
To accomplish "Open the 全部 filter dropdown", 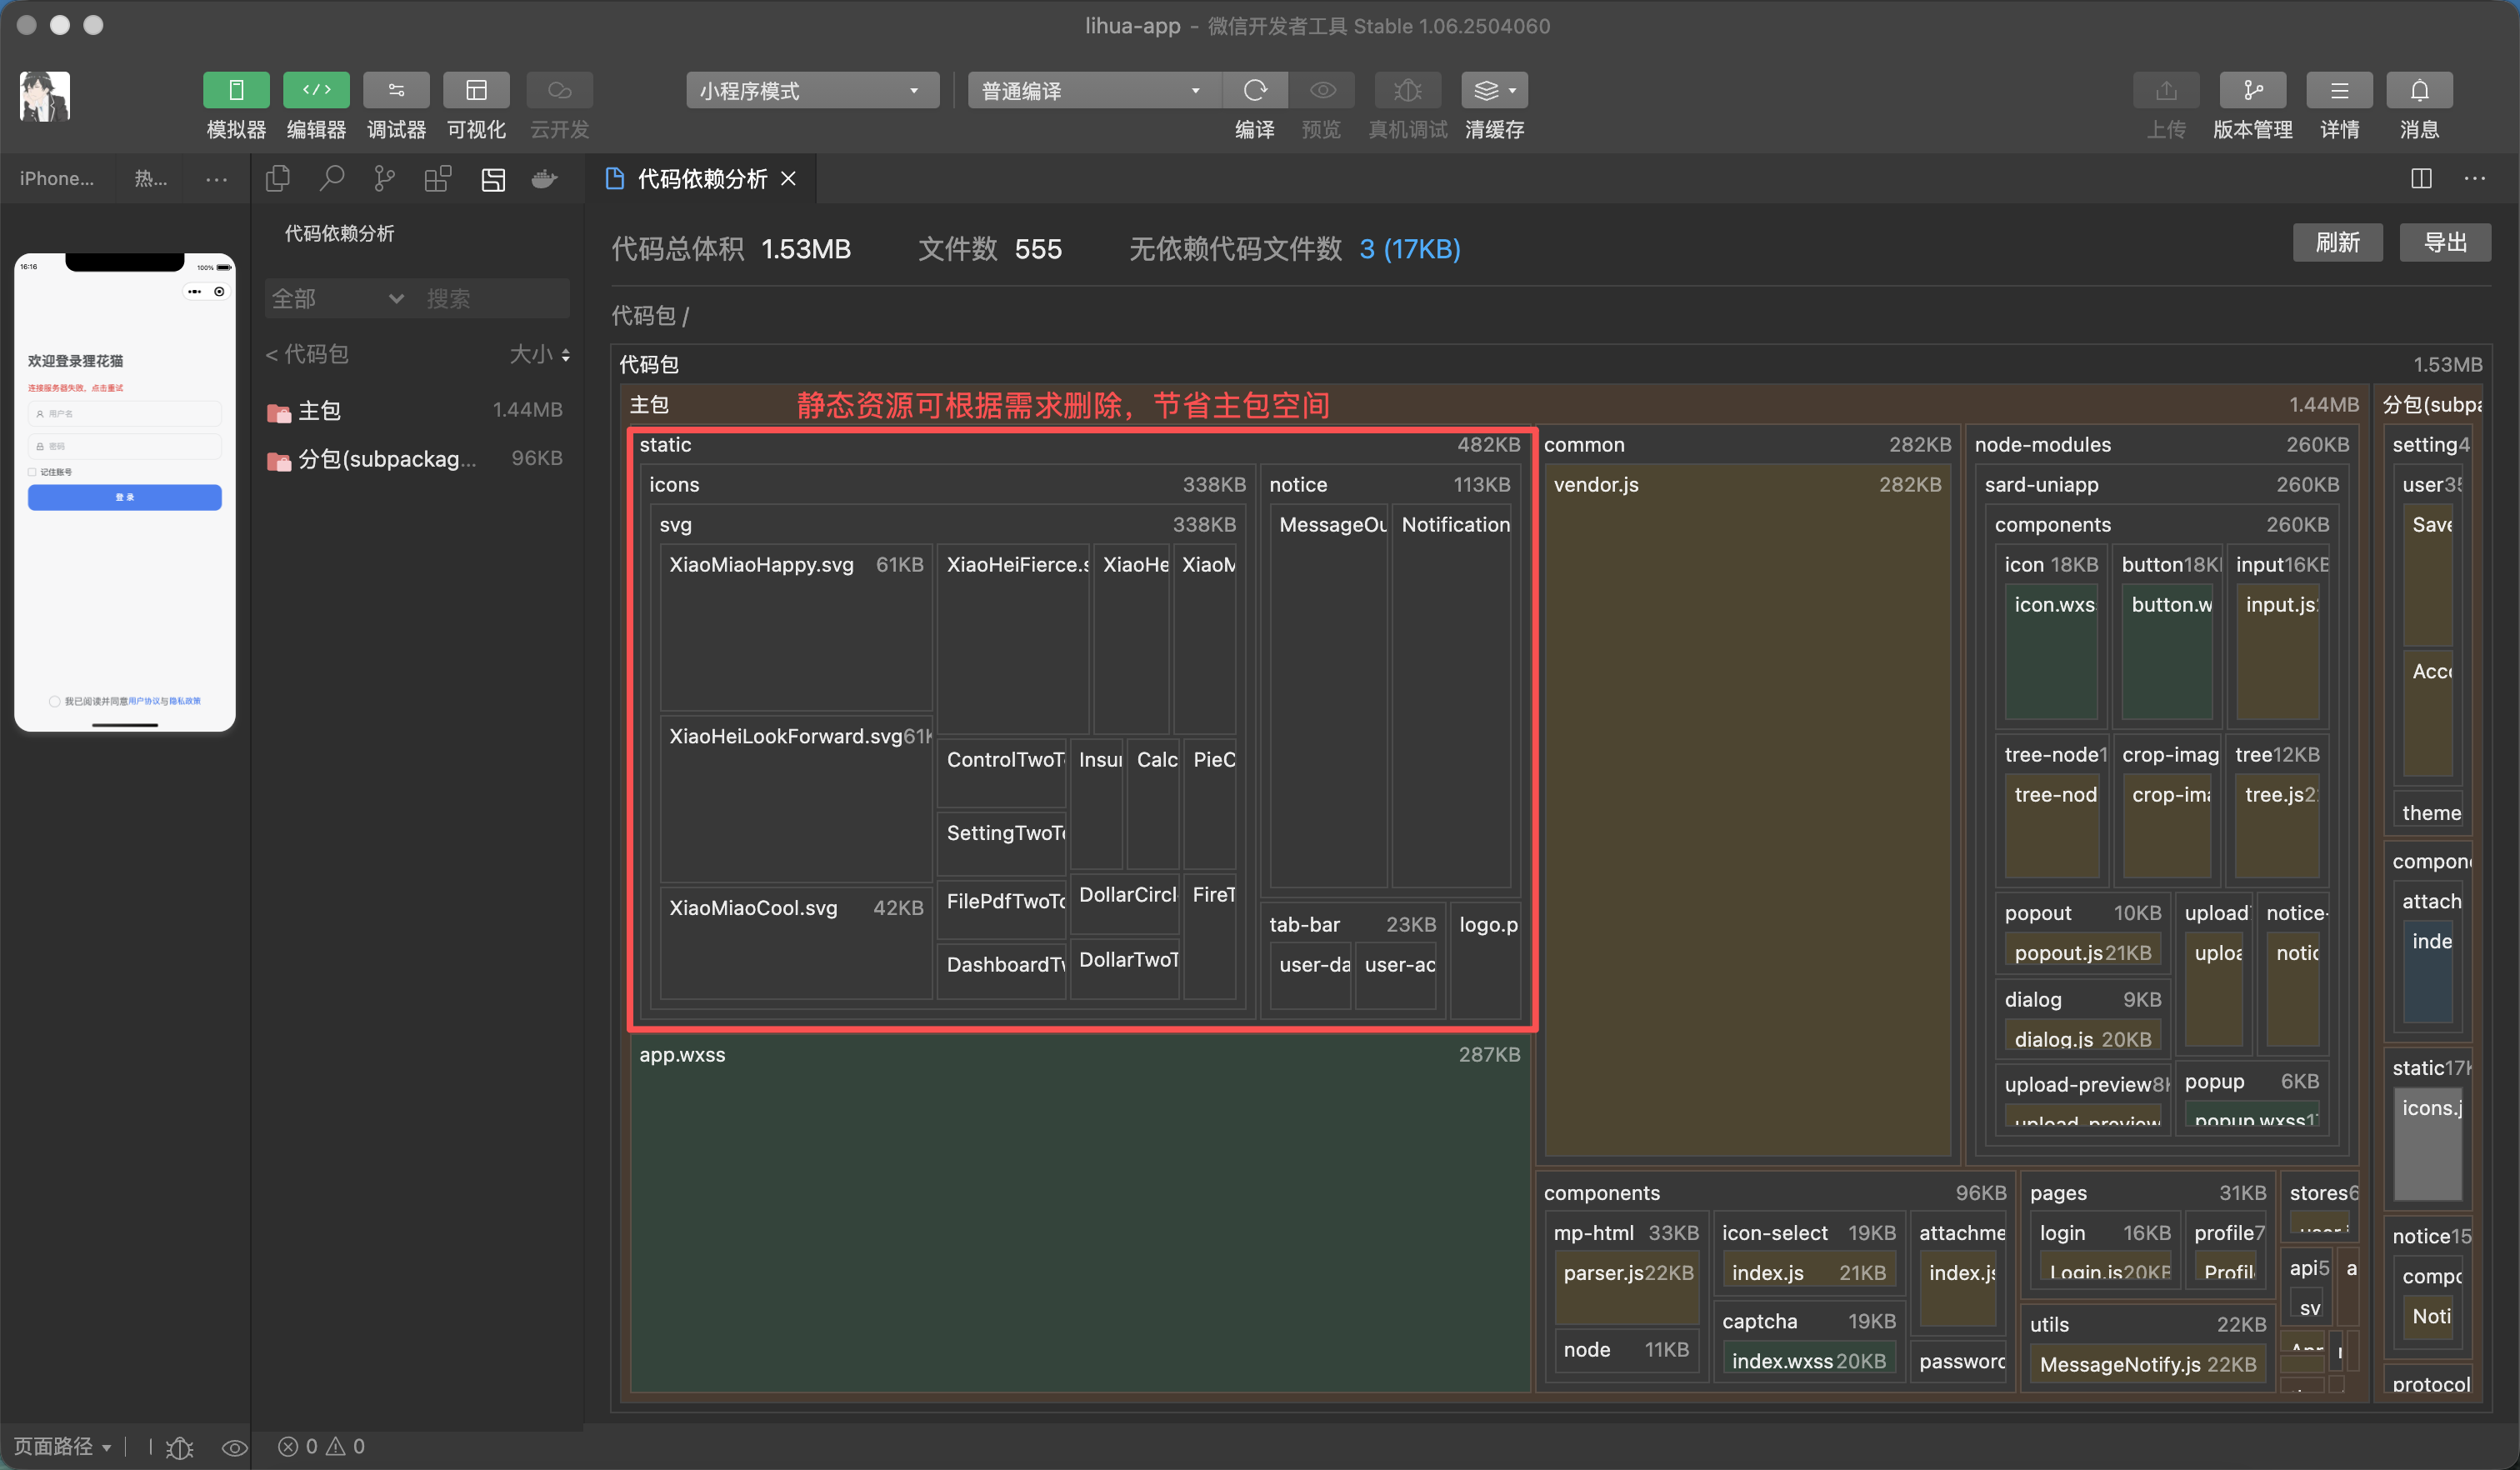I will [x=338, y=298].
